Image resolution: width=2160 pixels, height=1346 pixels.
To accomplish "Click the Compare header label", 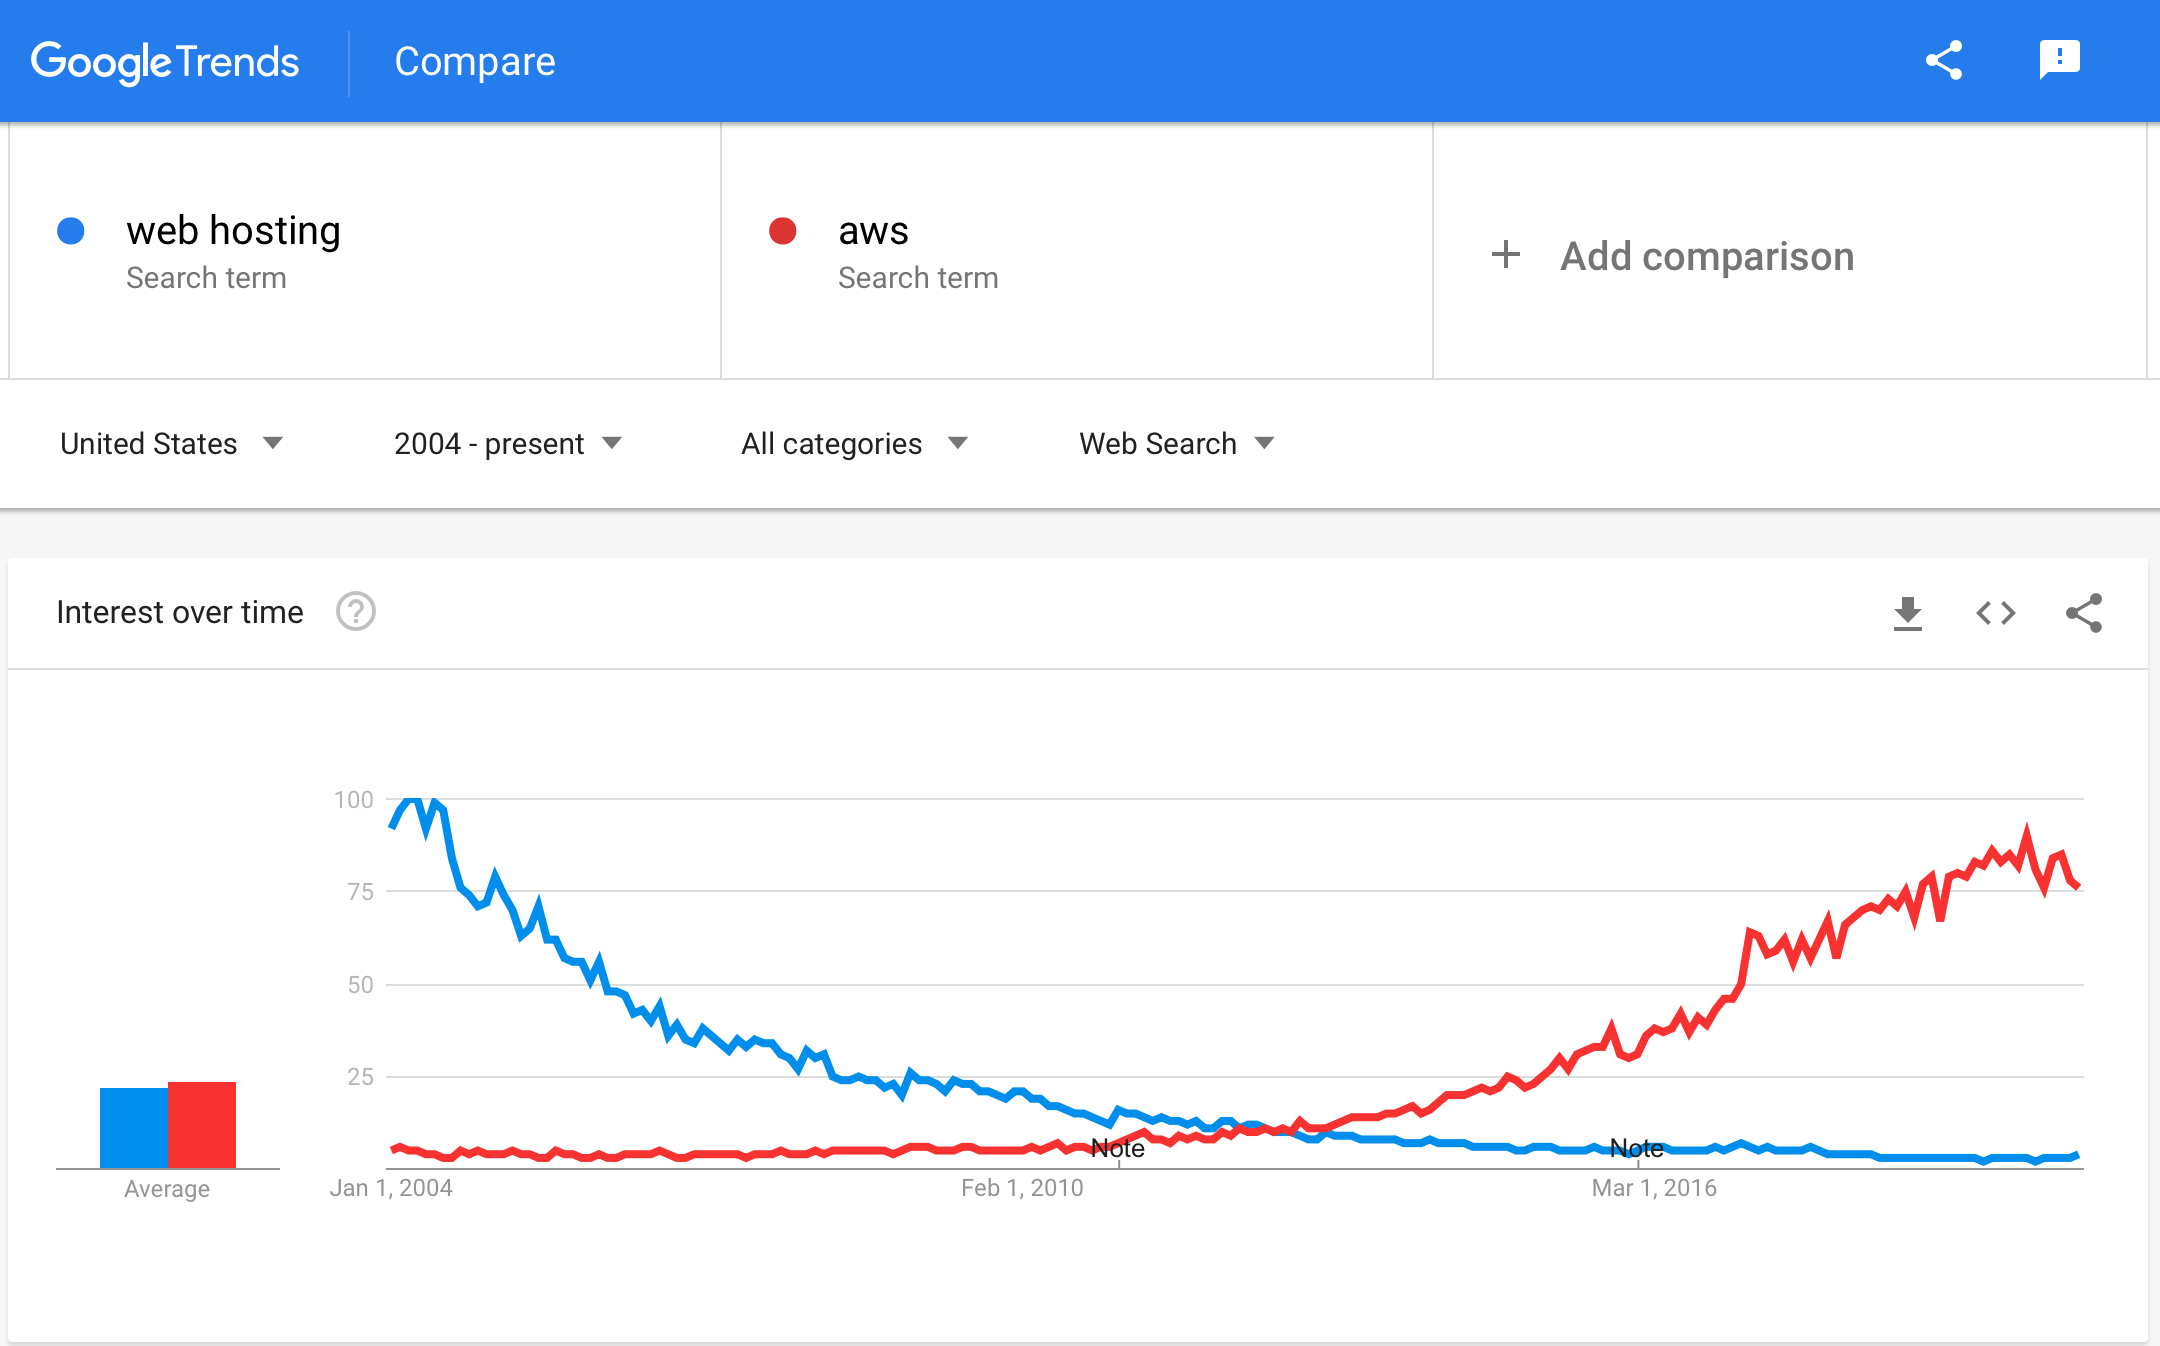I will (475, 62).
